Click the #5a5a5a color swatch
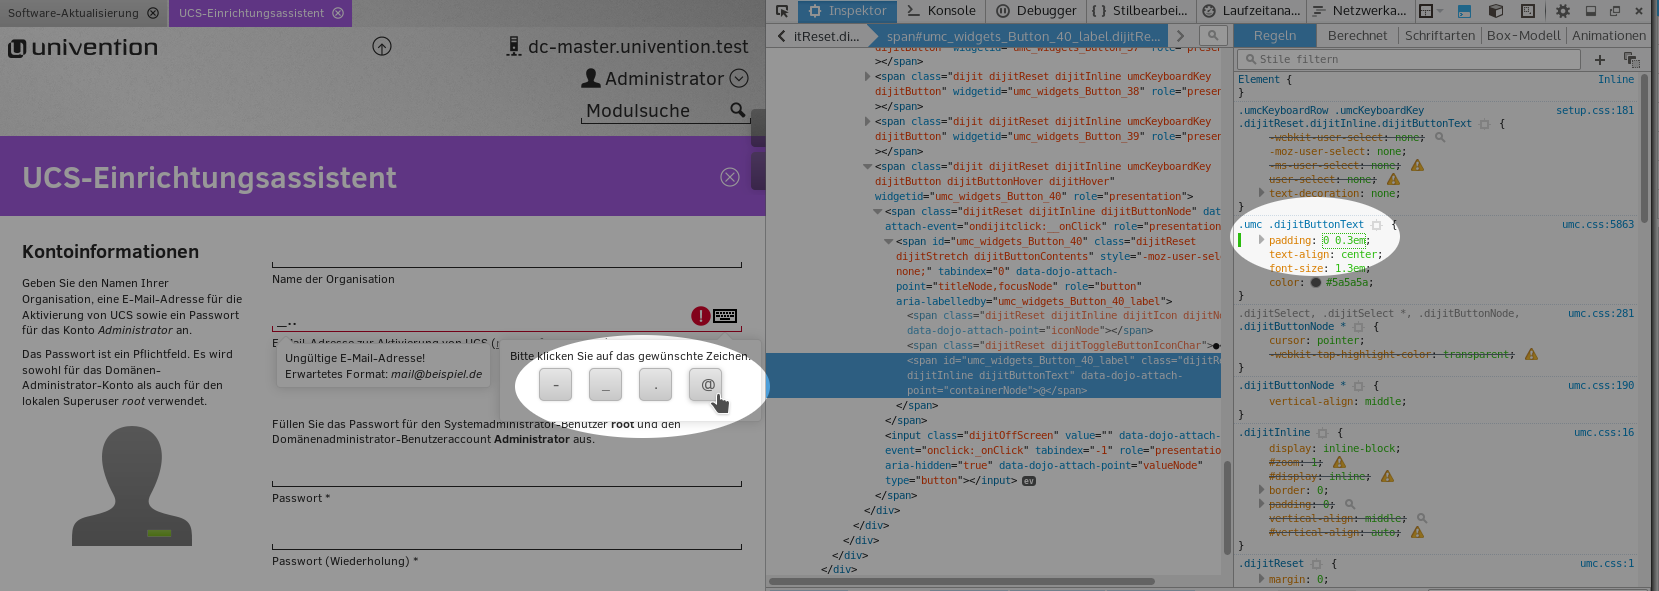Viewport: 1659px width, 591px height. [1316, 283]
